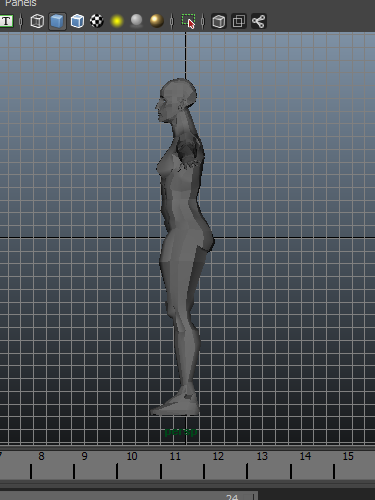Activate High Quality rendering gold sphere
This screenshot has width=375, height=500.
click(157, 21)
